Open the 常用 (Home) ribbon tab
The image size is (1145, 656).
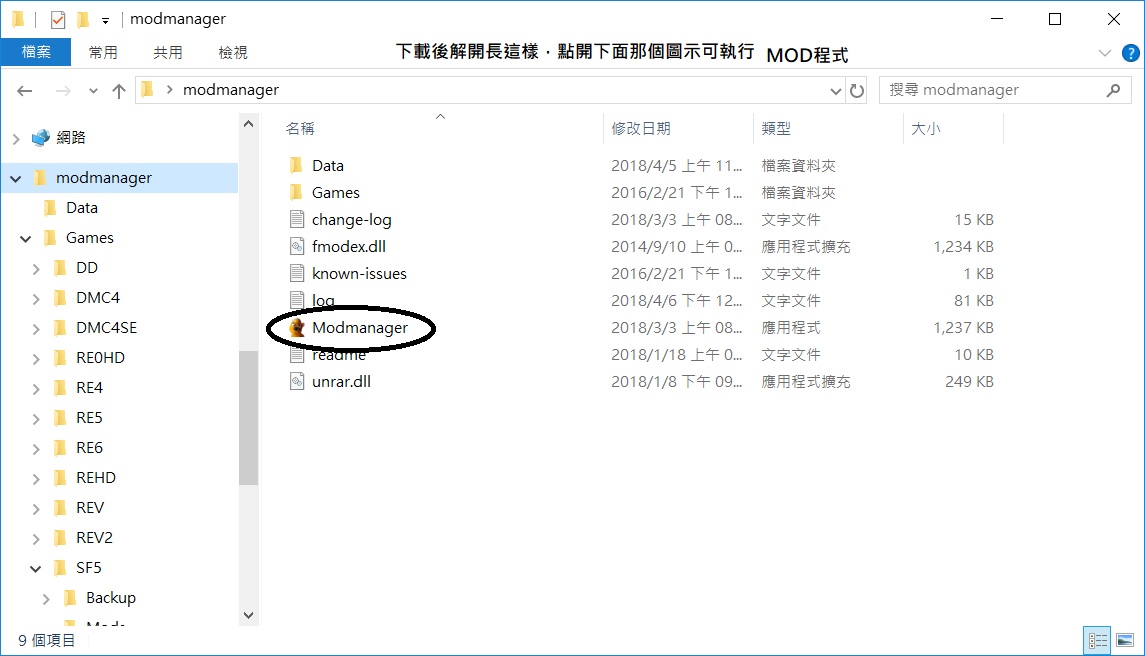[x=103, y=52]
